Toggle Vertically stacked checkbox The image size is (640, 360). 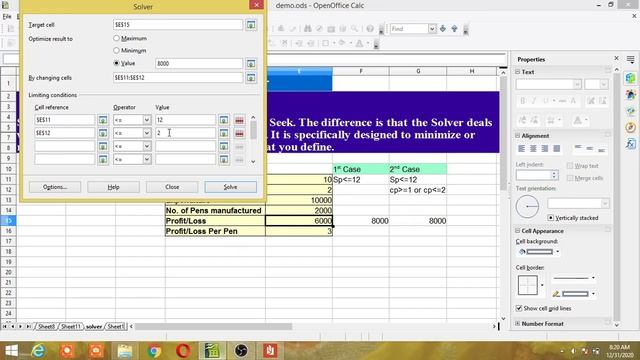[x=551, y=218]
